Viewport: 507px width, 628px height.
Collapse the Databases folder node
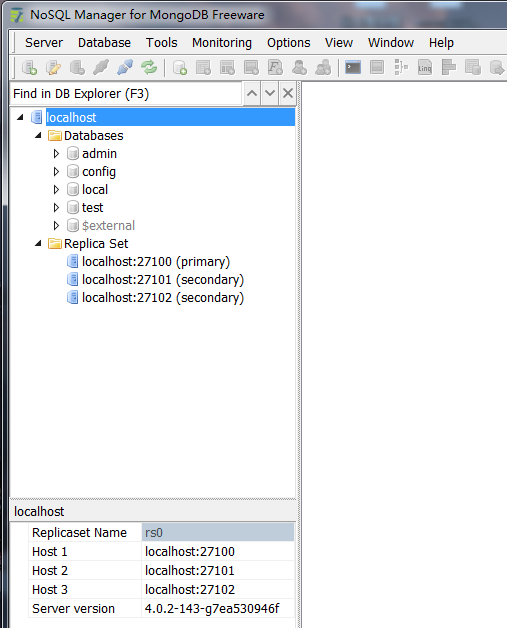point(38,135)
